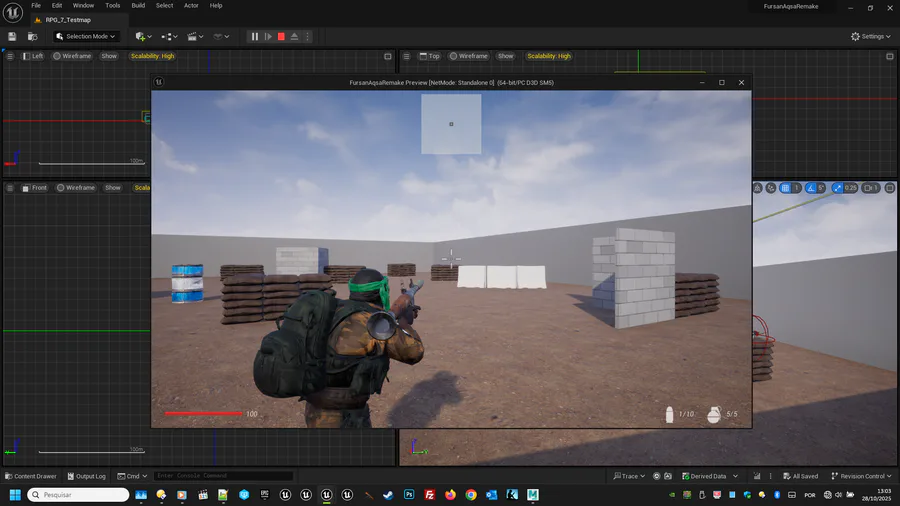This screenshot has height=506, width=900.
Task: Select the RPG_7_Testmap level tab
Action: tap(68, 20)
